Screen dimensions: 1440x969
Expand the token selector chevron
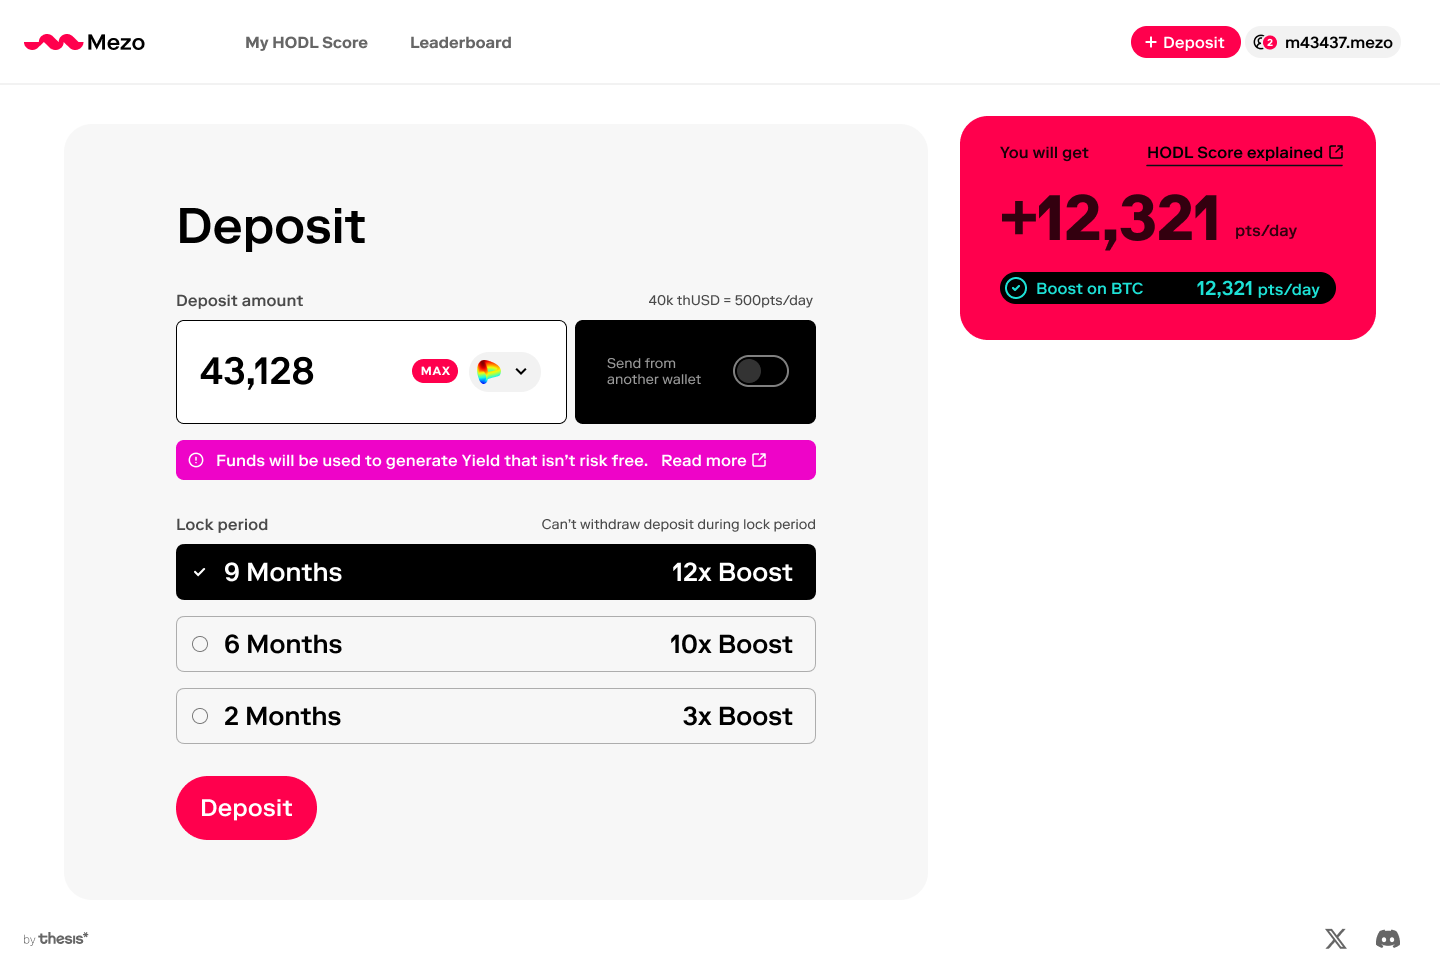coord(521,371)
